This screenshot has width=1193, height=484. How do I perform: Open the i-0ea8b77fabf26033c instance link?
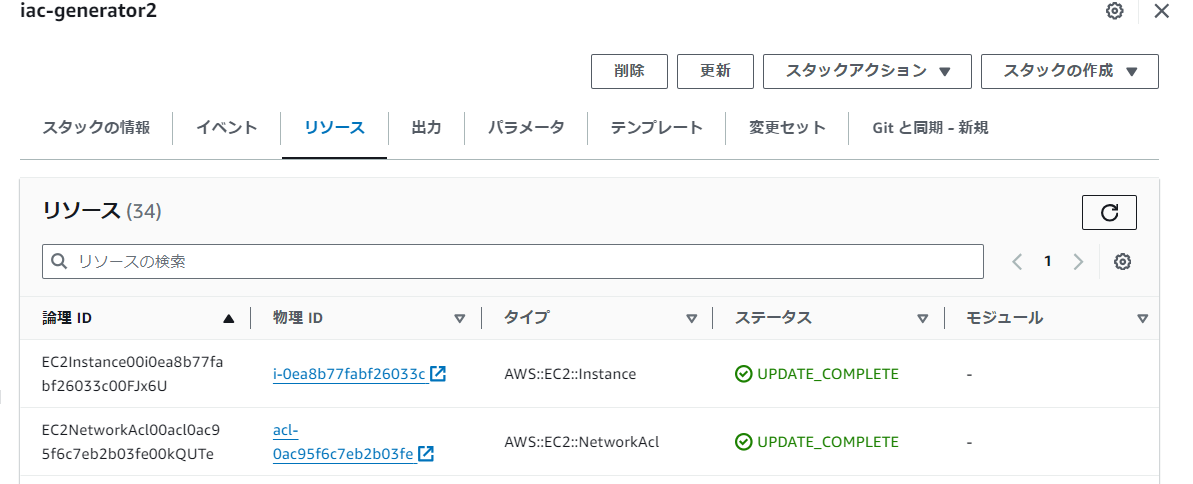349,375
